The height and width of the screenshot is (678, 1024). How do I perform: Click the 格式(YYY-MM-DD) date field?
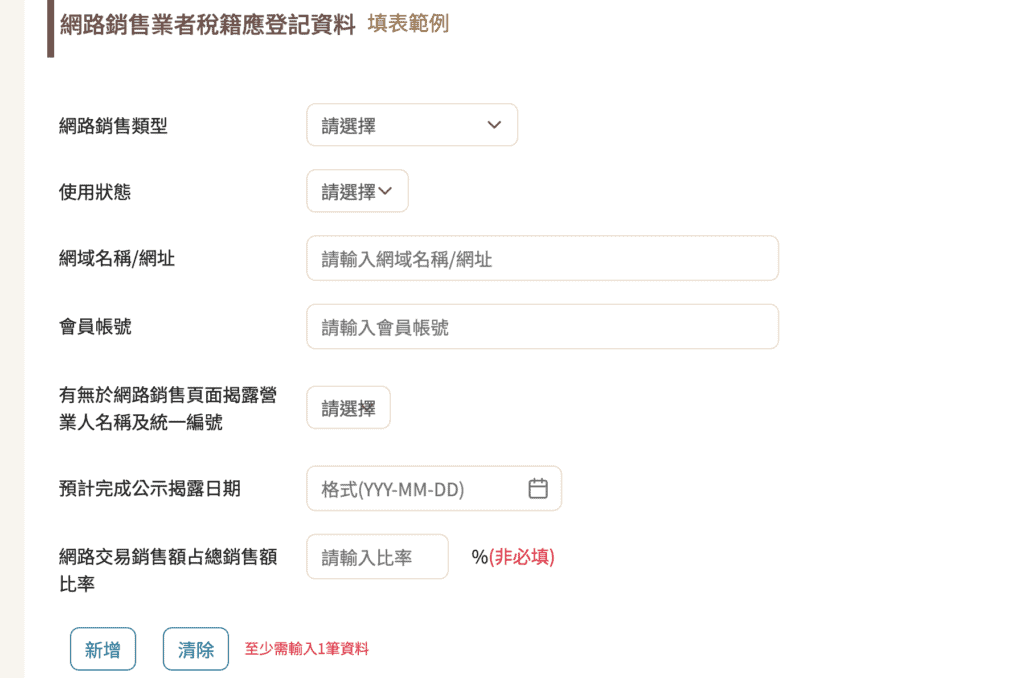tap(434, 489)
